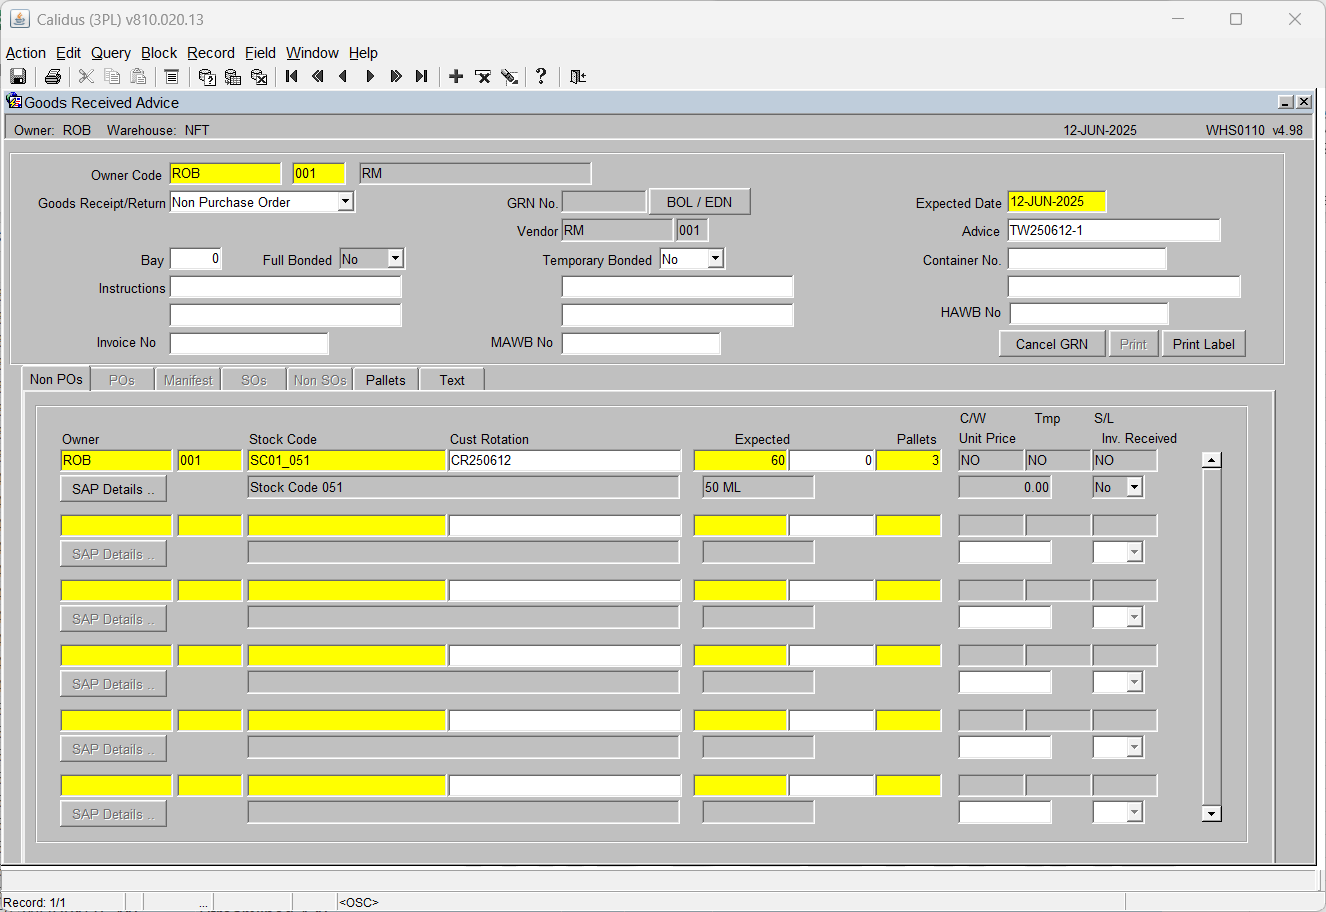This screenshot has width=1326, height=912.
Task: Click the Print icon in toolbar
Action: click(53, 77)
